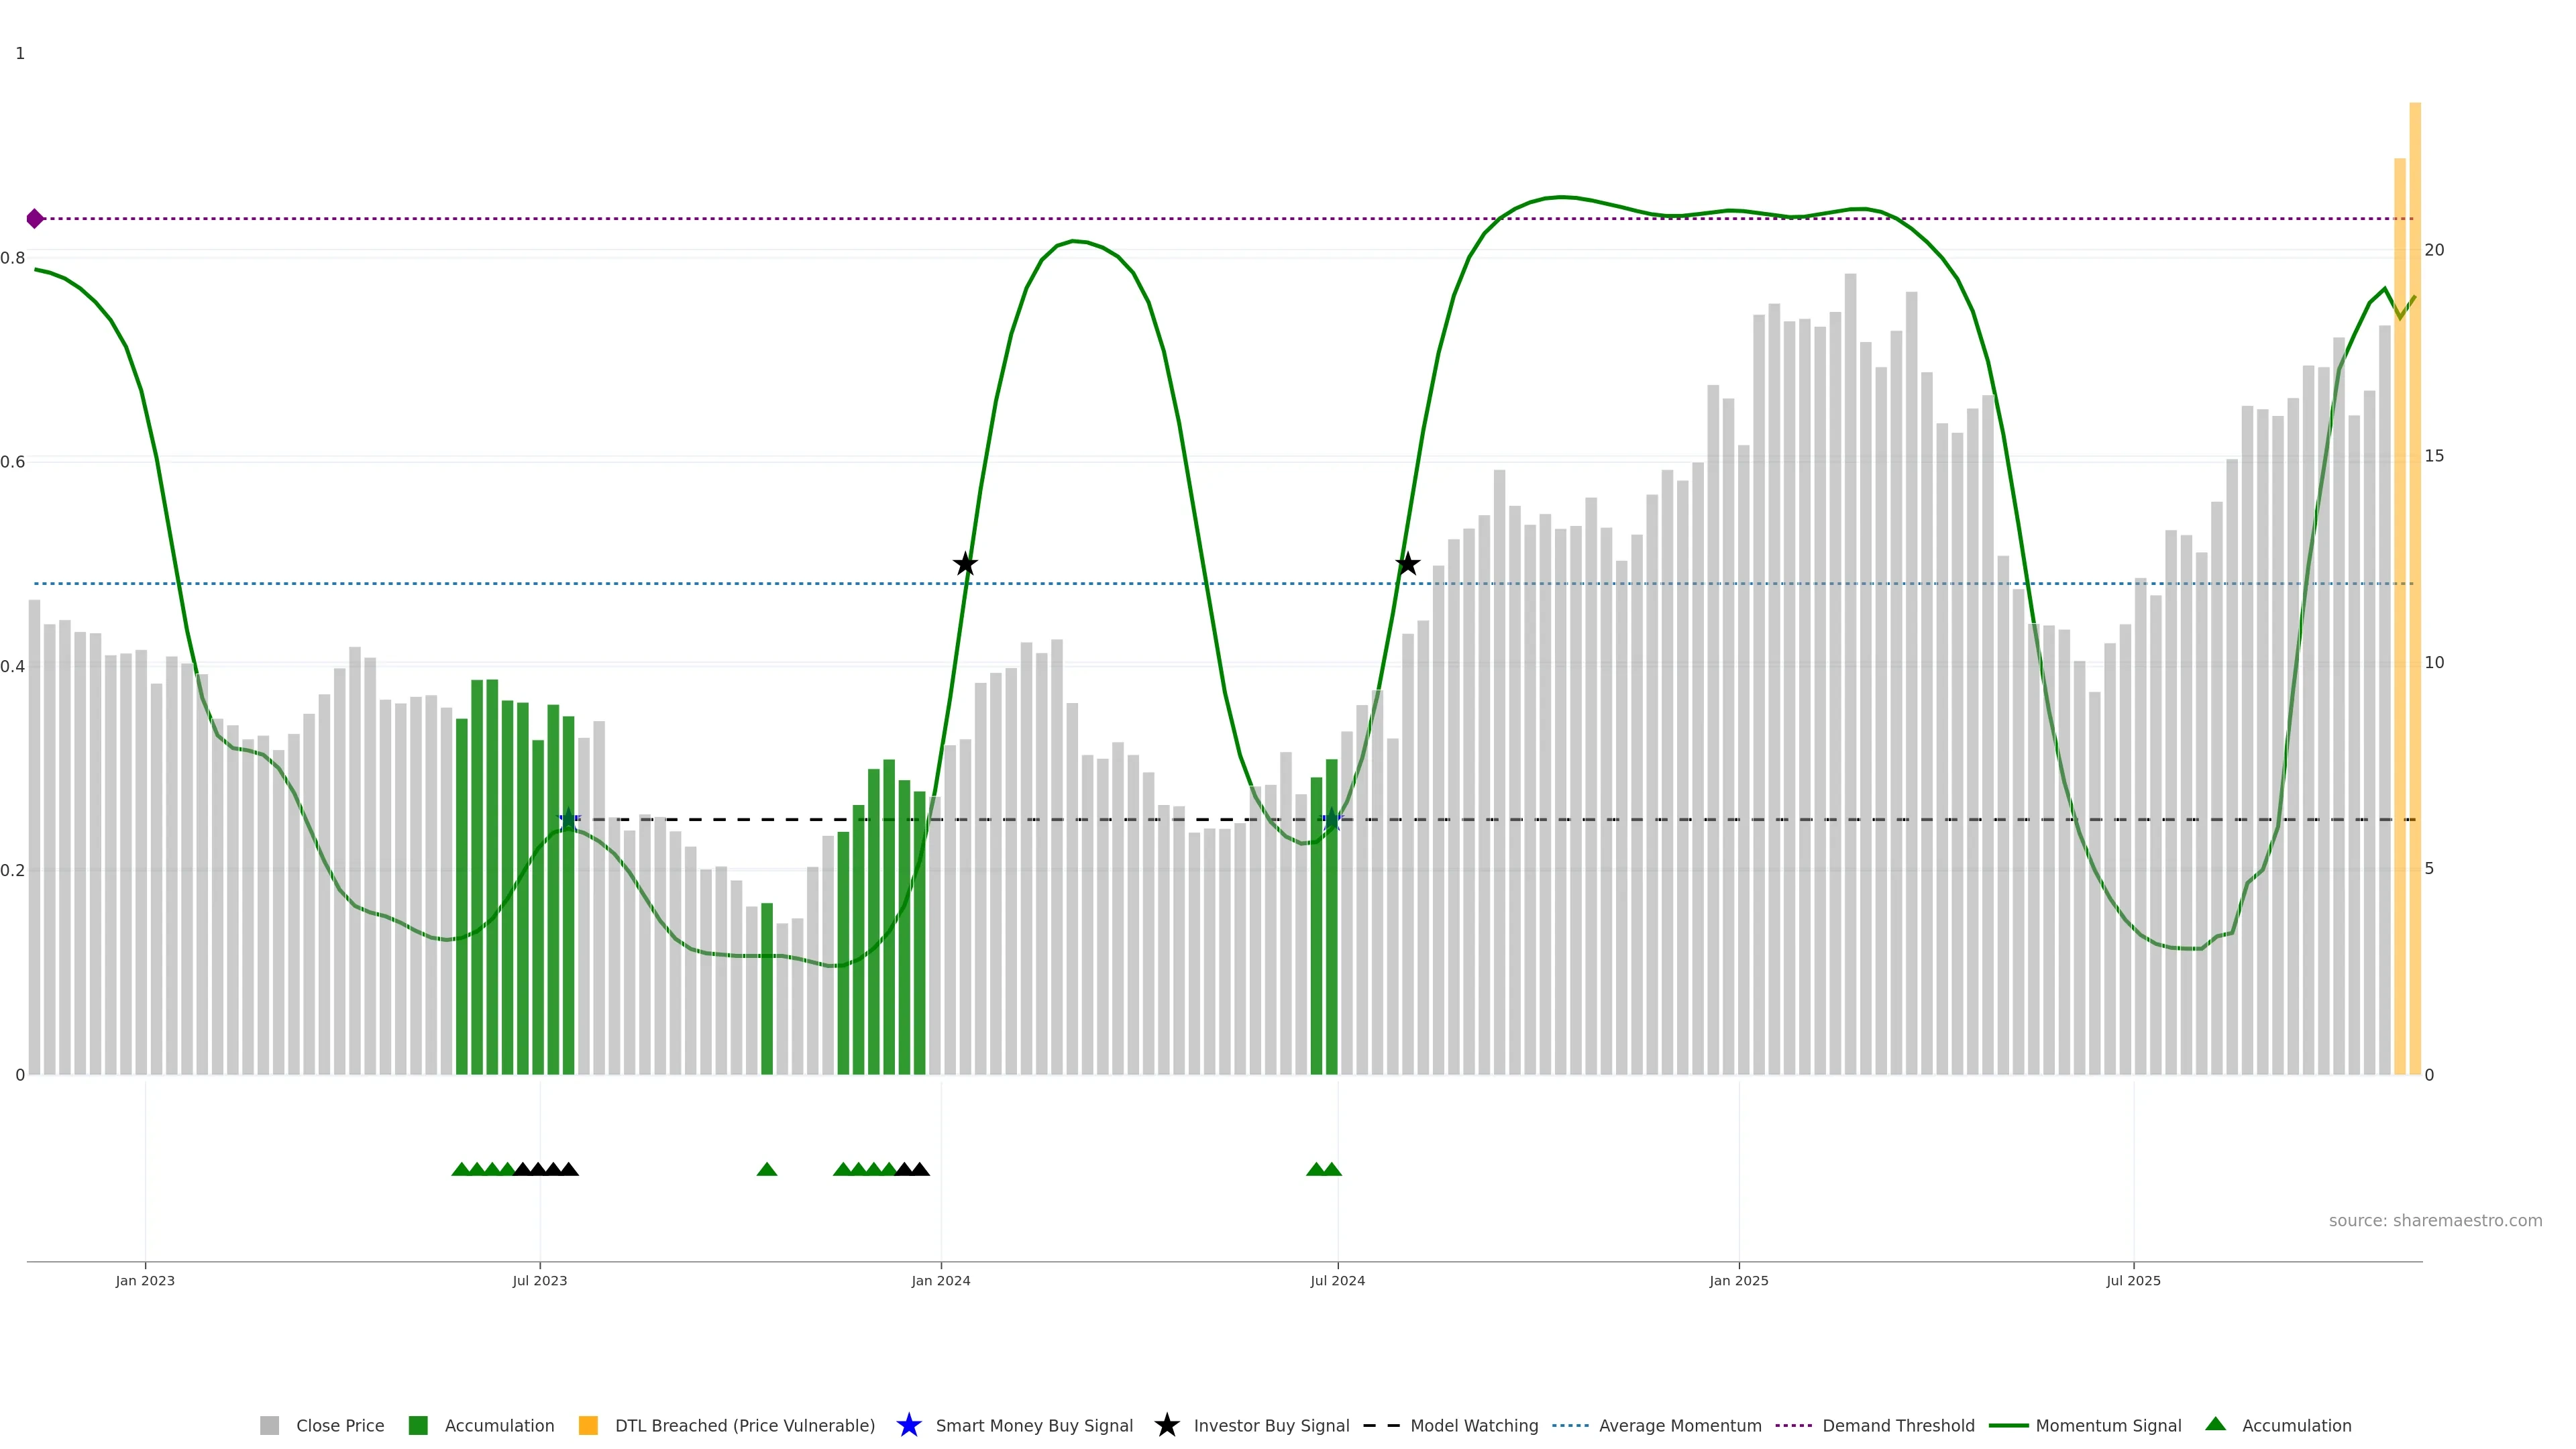Click the blue star icon in the legend
The height and width of the screenshot is (1449, 2576).
(908, 1425)
